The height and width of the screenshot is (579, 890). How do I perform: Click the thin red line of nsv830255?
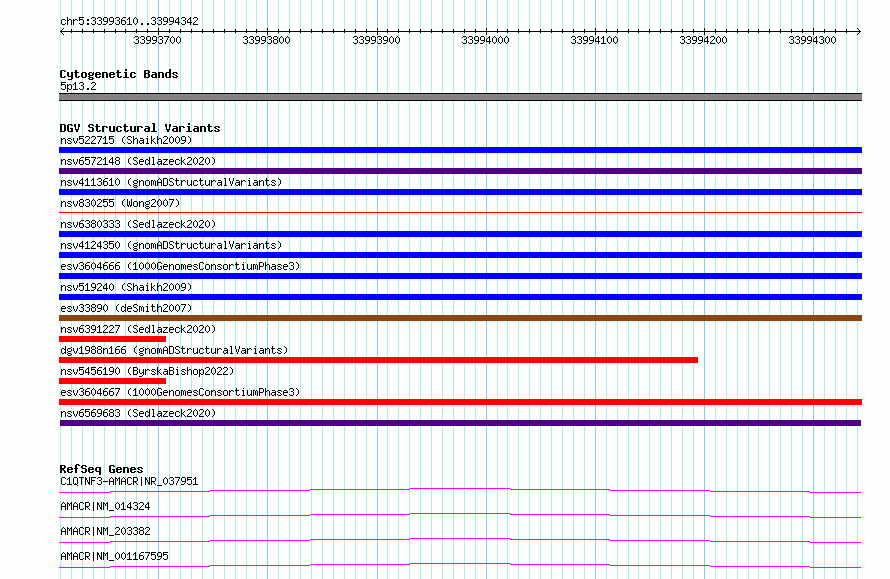point(460,213)
